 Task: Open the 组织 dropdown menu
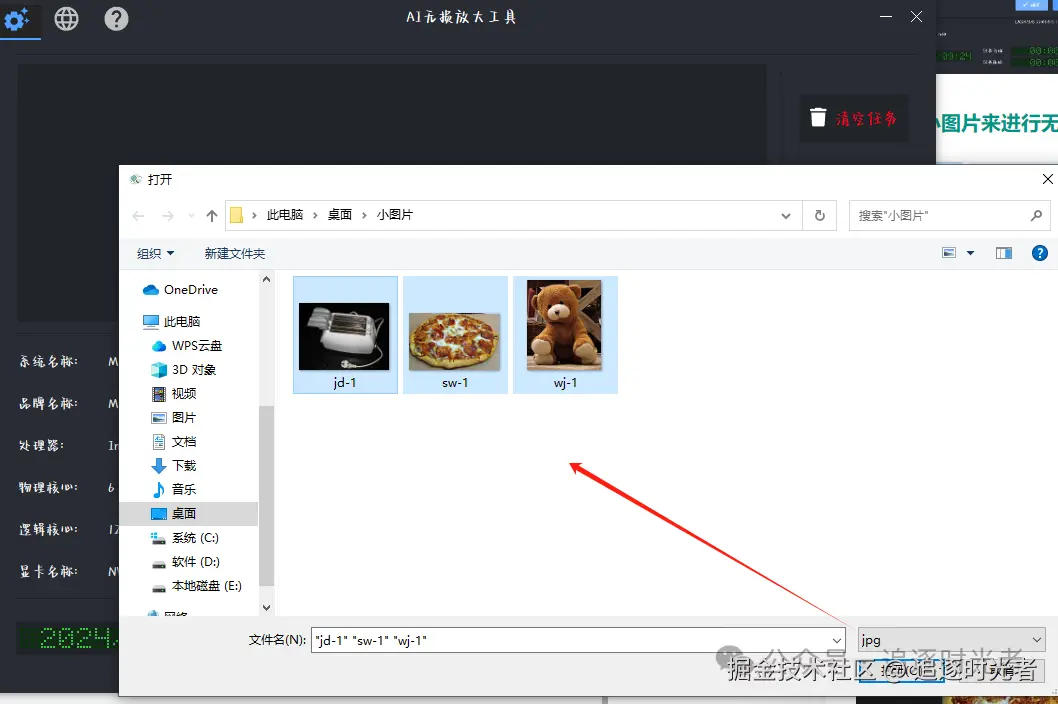tap(154, 253)
